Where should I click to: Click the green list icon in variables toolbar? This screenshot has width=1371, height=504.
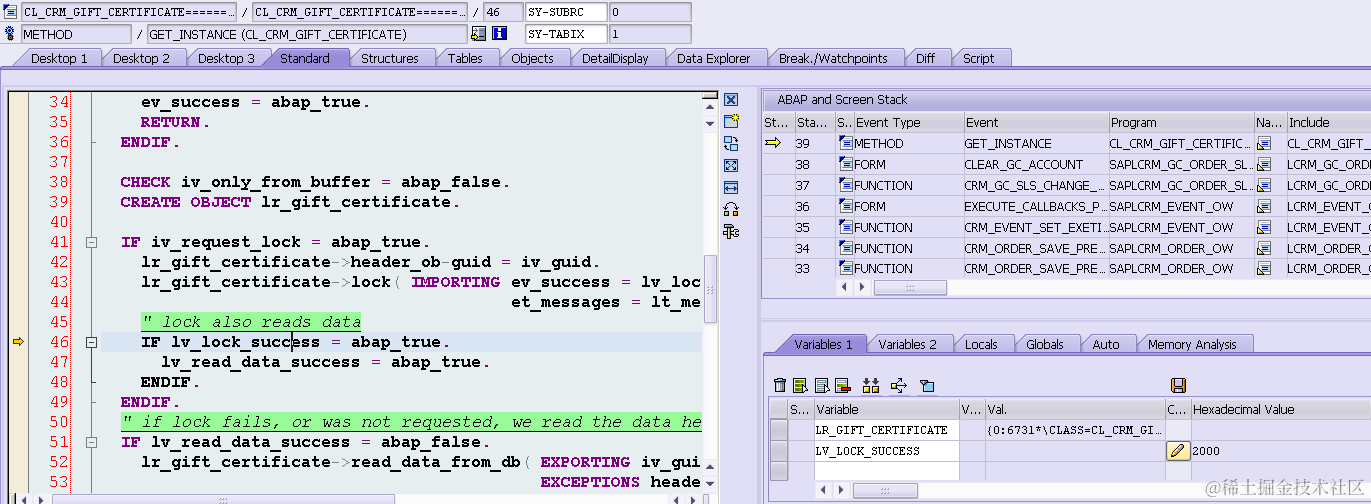click(800, 385)
